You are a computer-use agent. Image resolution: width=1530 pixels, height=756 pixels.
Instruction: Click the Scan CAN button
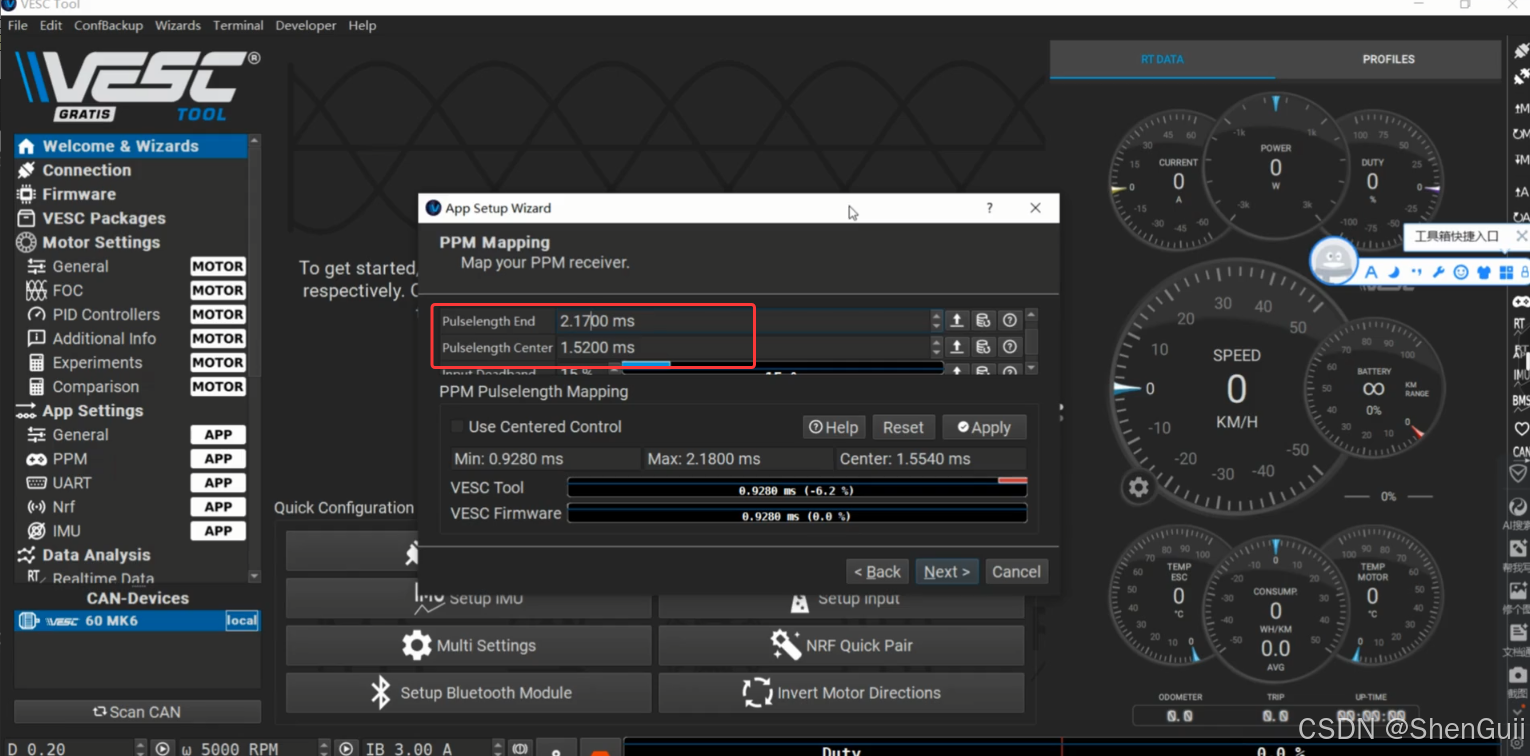coord(137,712)
